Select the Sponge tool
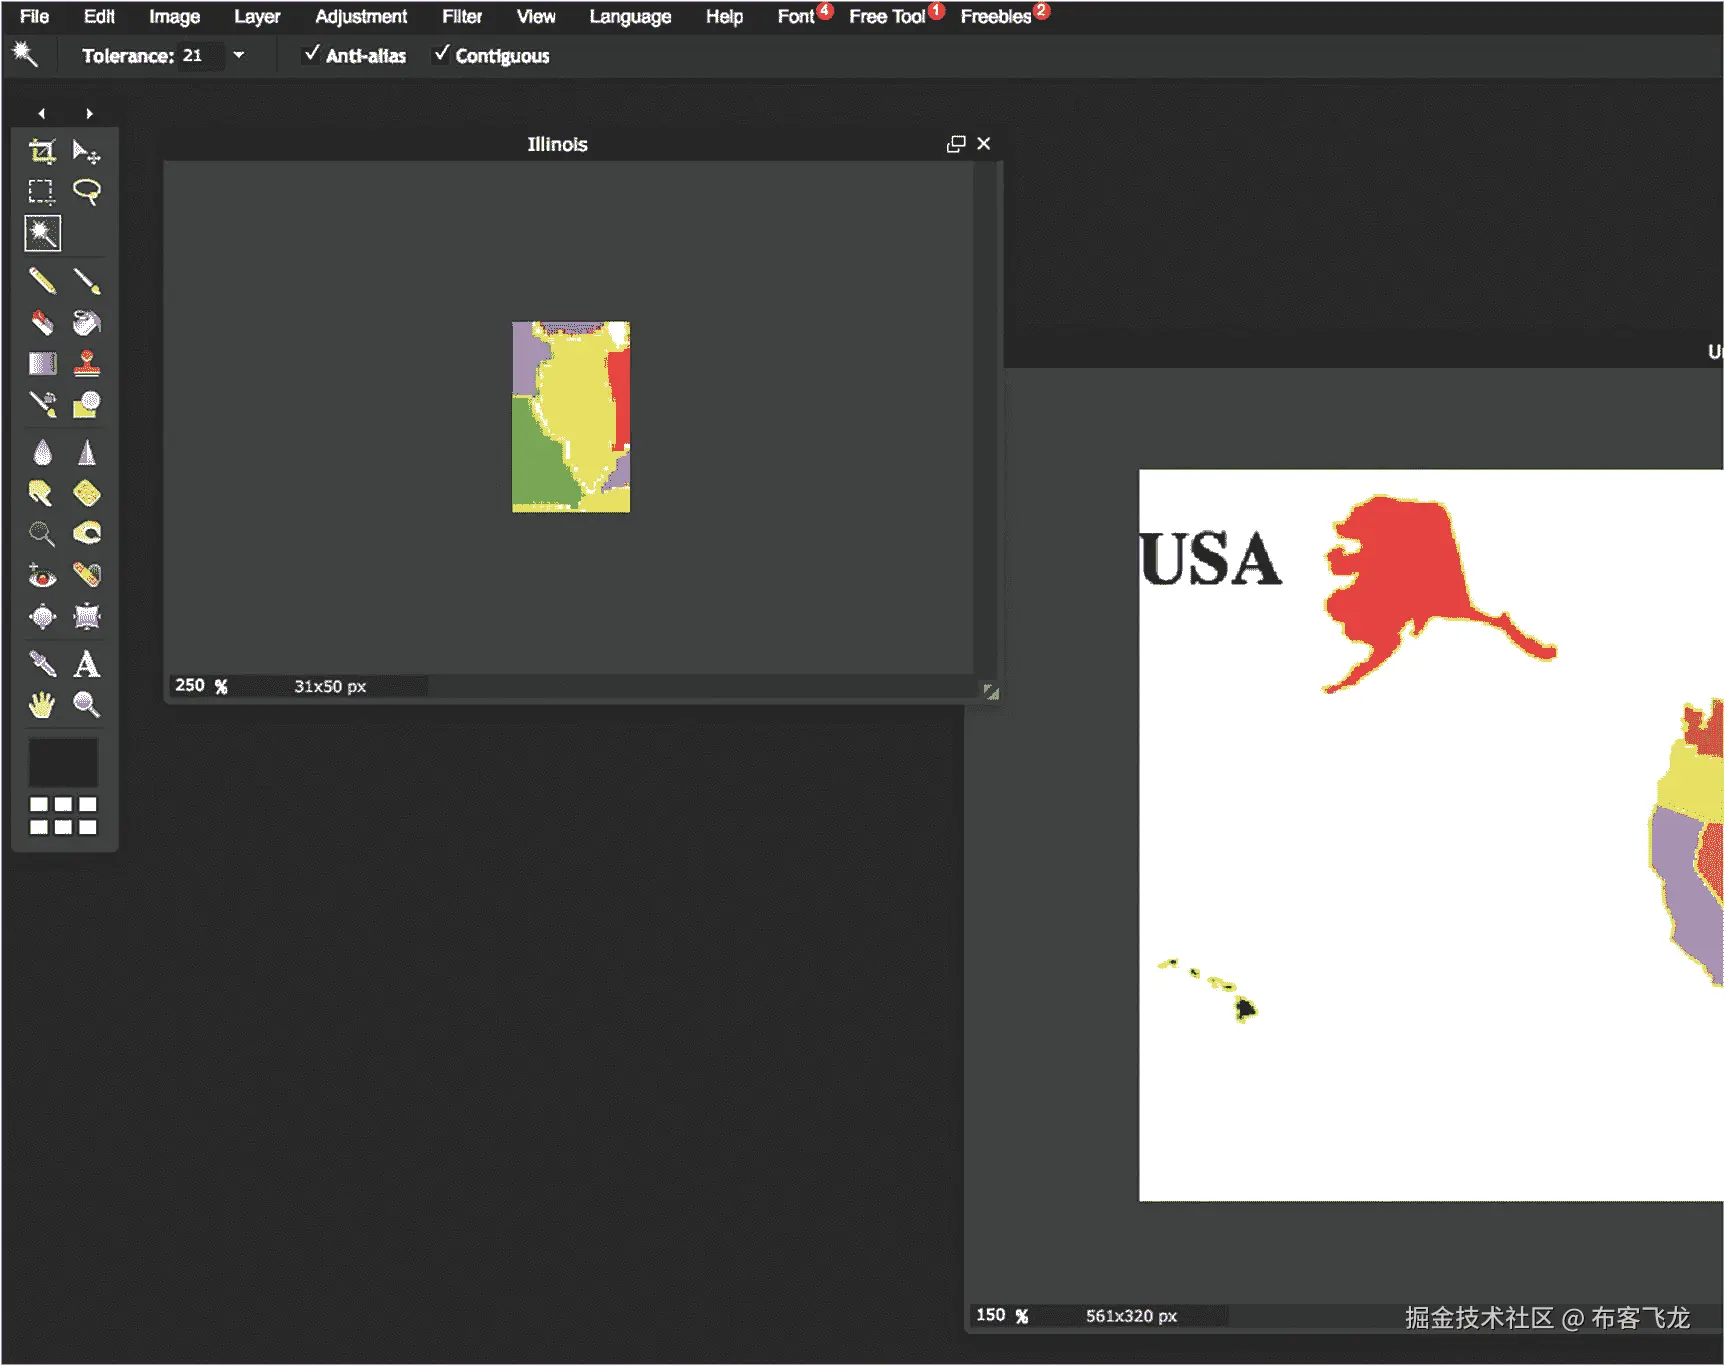 click(87, 493)
